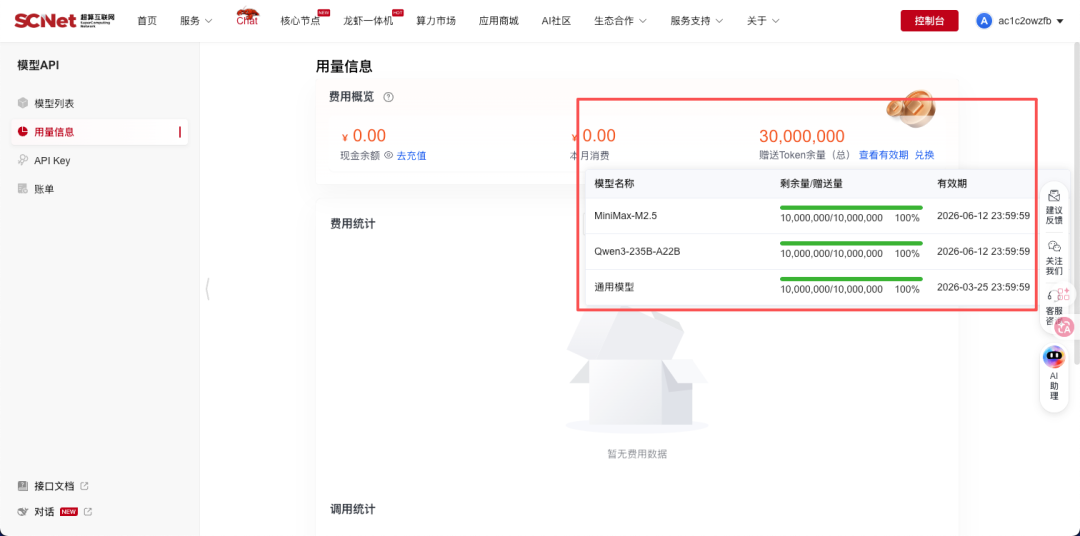Click the external link icon beside 接口文档

pos(85,486)
